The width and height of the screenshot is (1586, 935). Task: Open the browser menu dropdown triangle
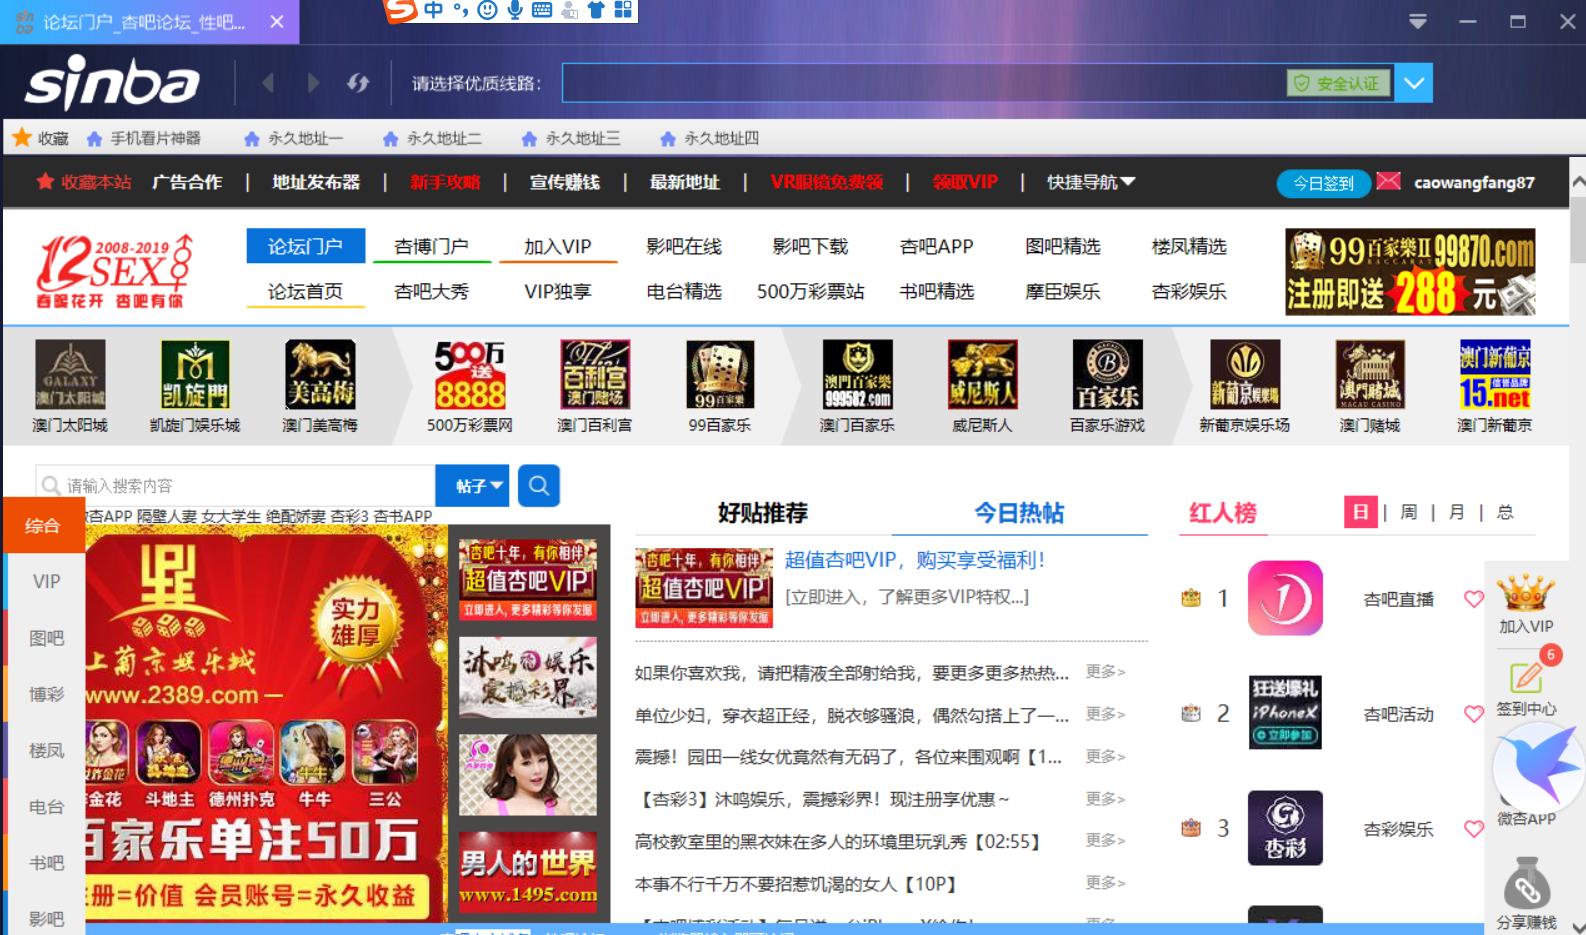(x=1417, y=21)
